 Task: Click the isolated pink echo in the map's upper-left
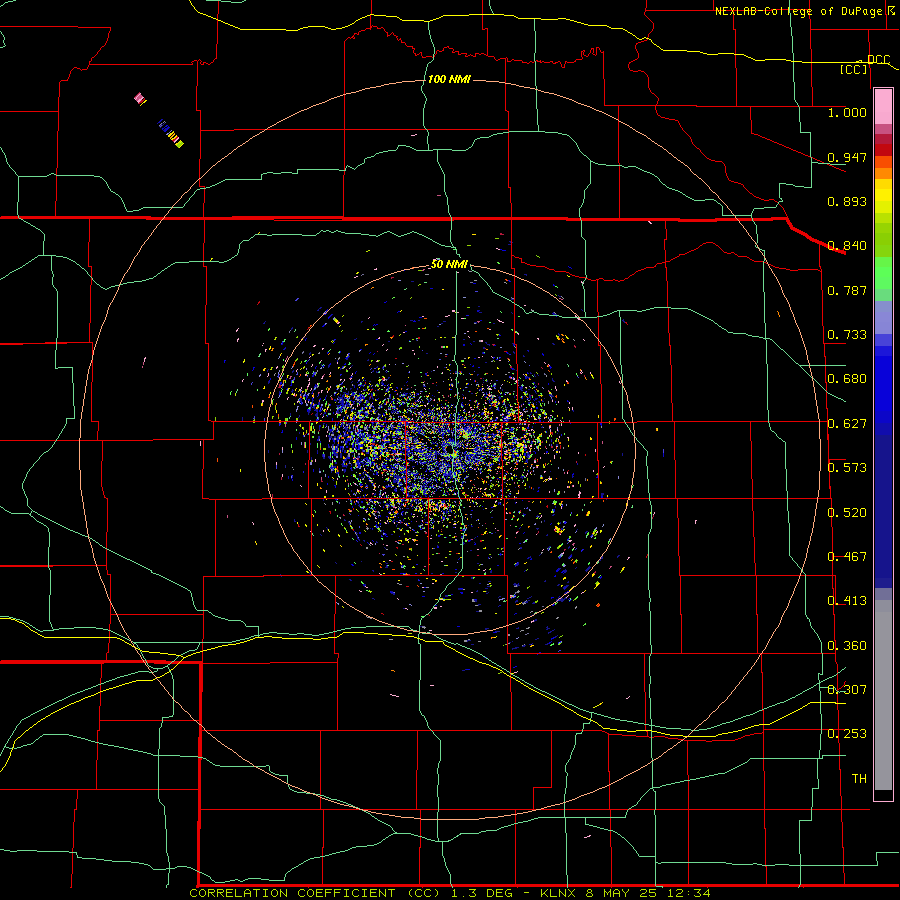[139, 98]
